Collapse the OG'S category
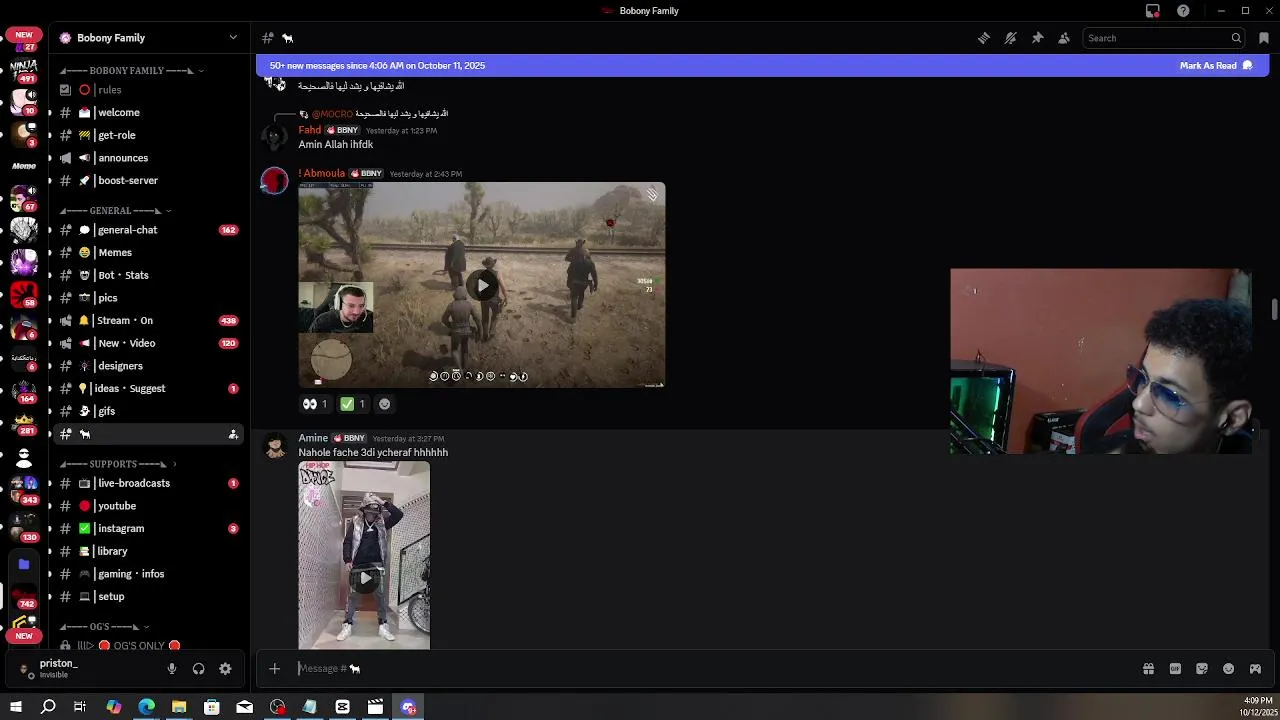This screenshot has width=1280, height=720. click(105, 627)
